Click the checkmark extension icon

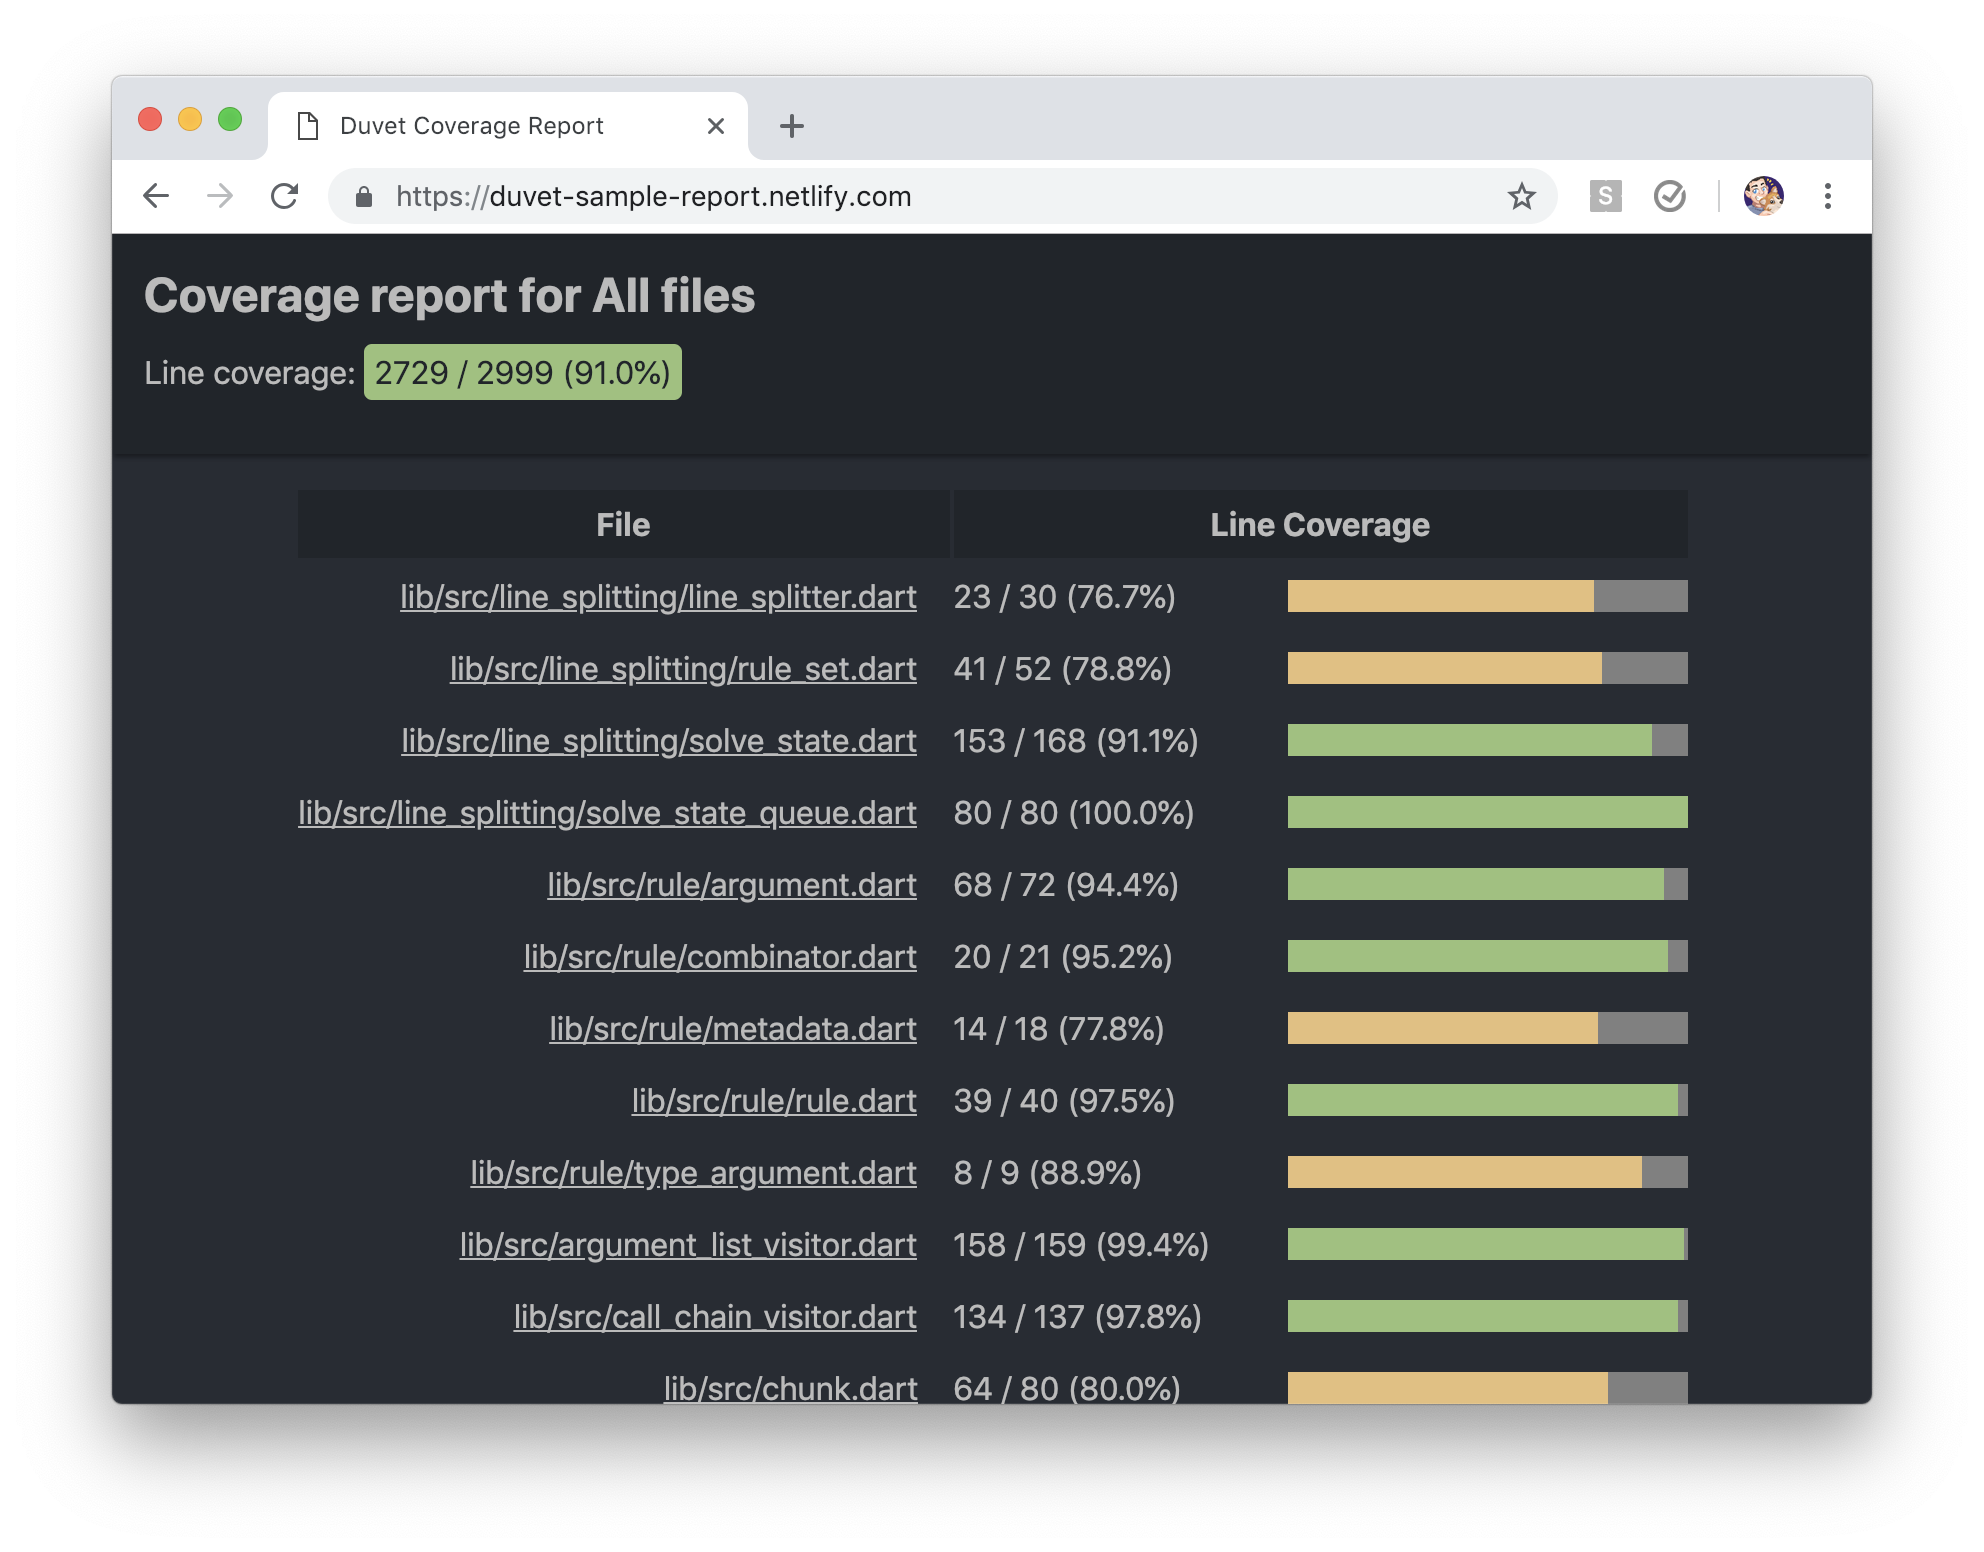click(x=1669, y=196)
